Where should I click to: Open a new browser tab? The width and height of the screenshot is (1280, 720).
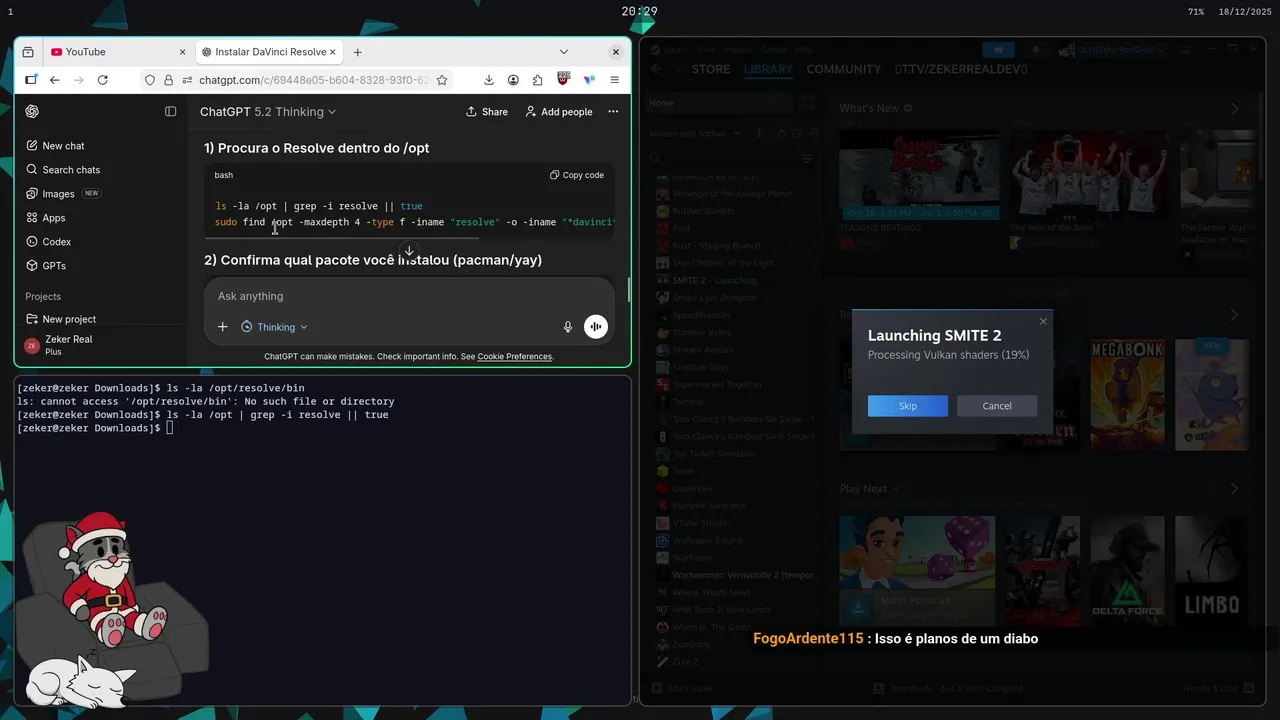(357, 52)
